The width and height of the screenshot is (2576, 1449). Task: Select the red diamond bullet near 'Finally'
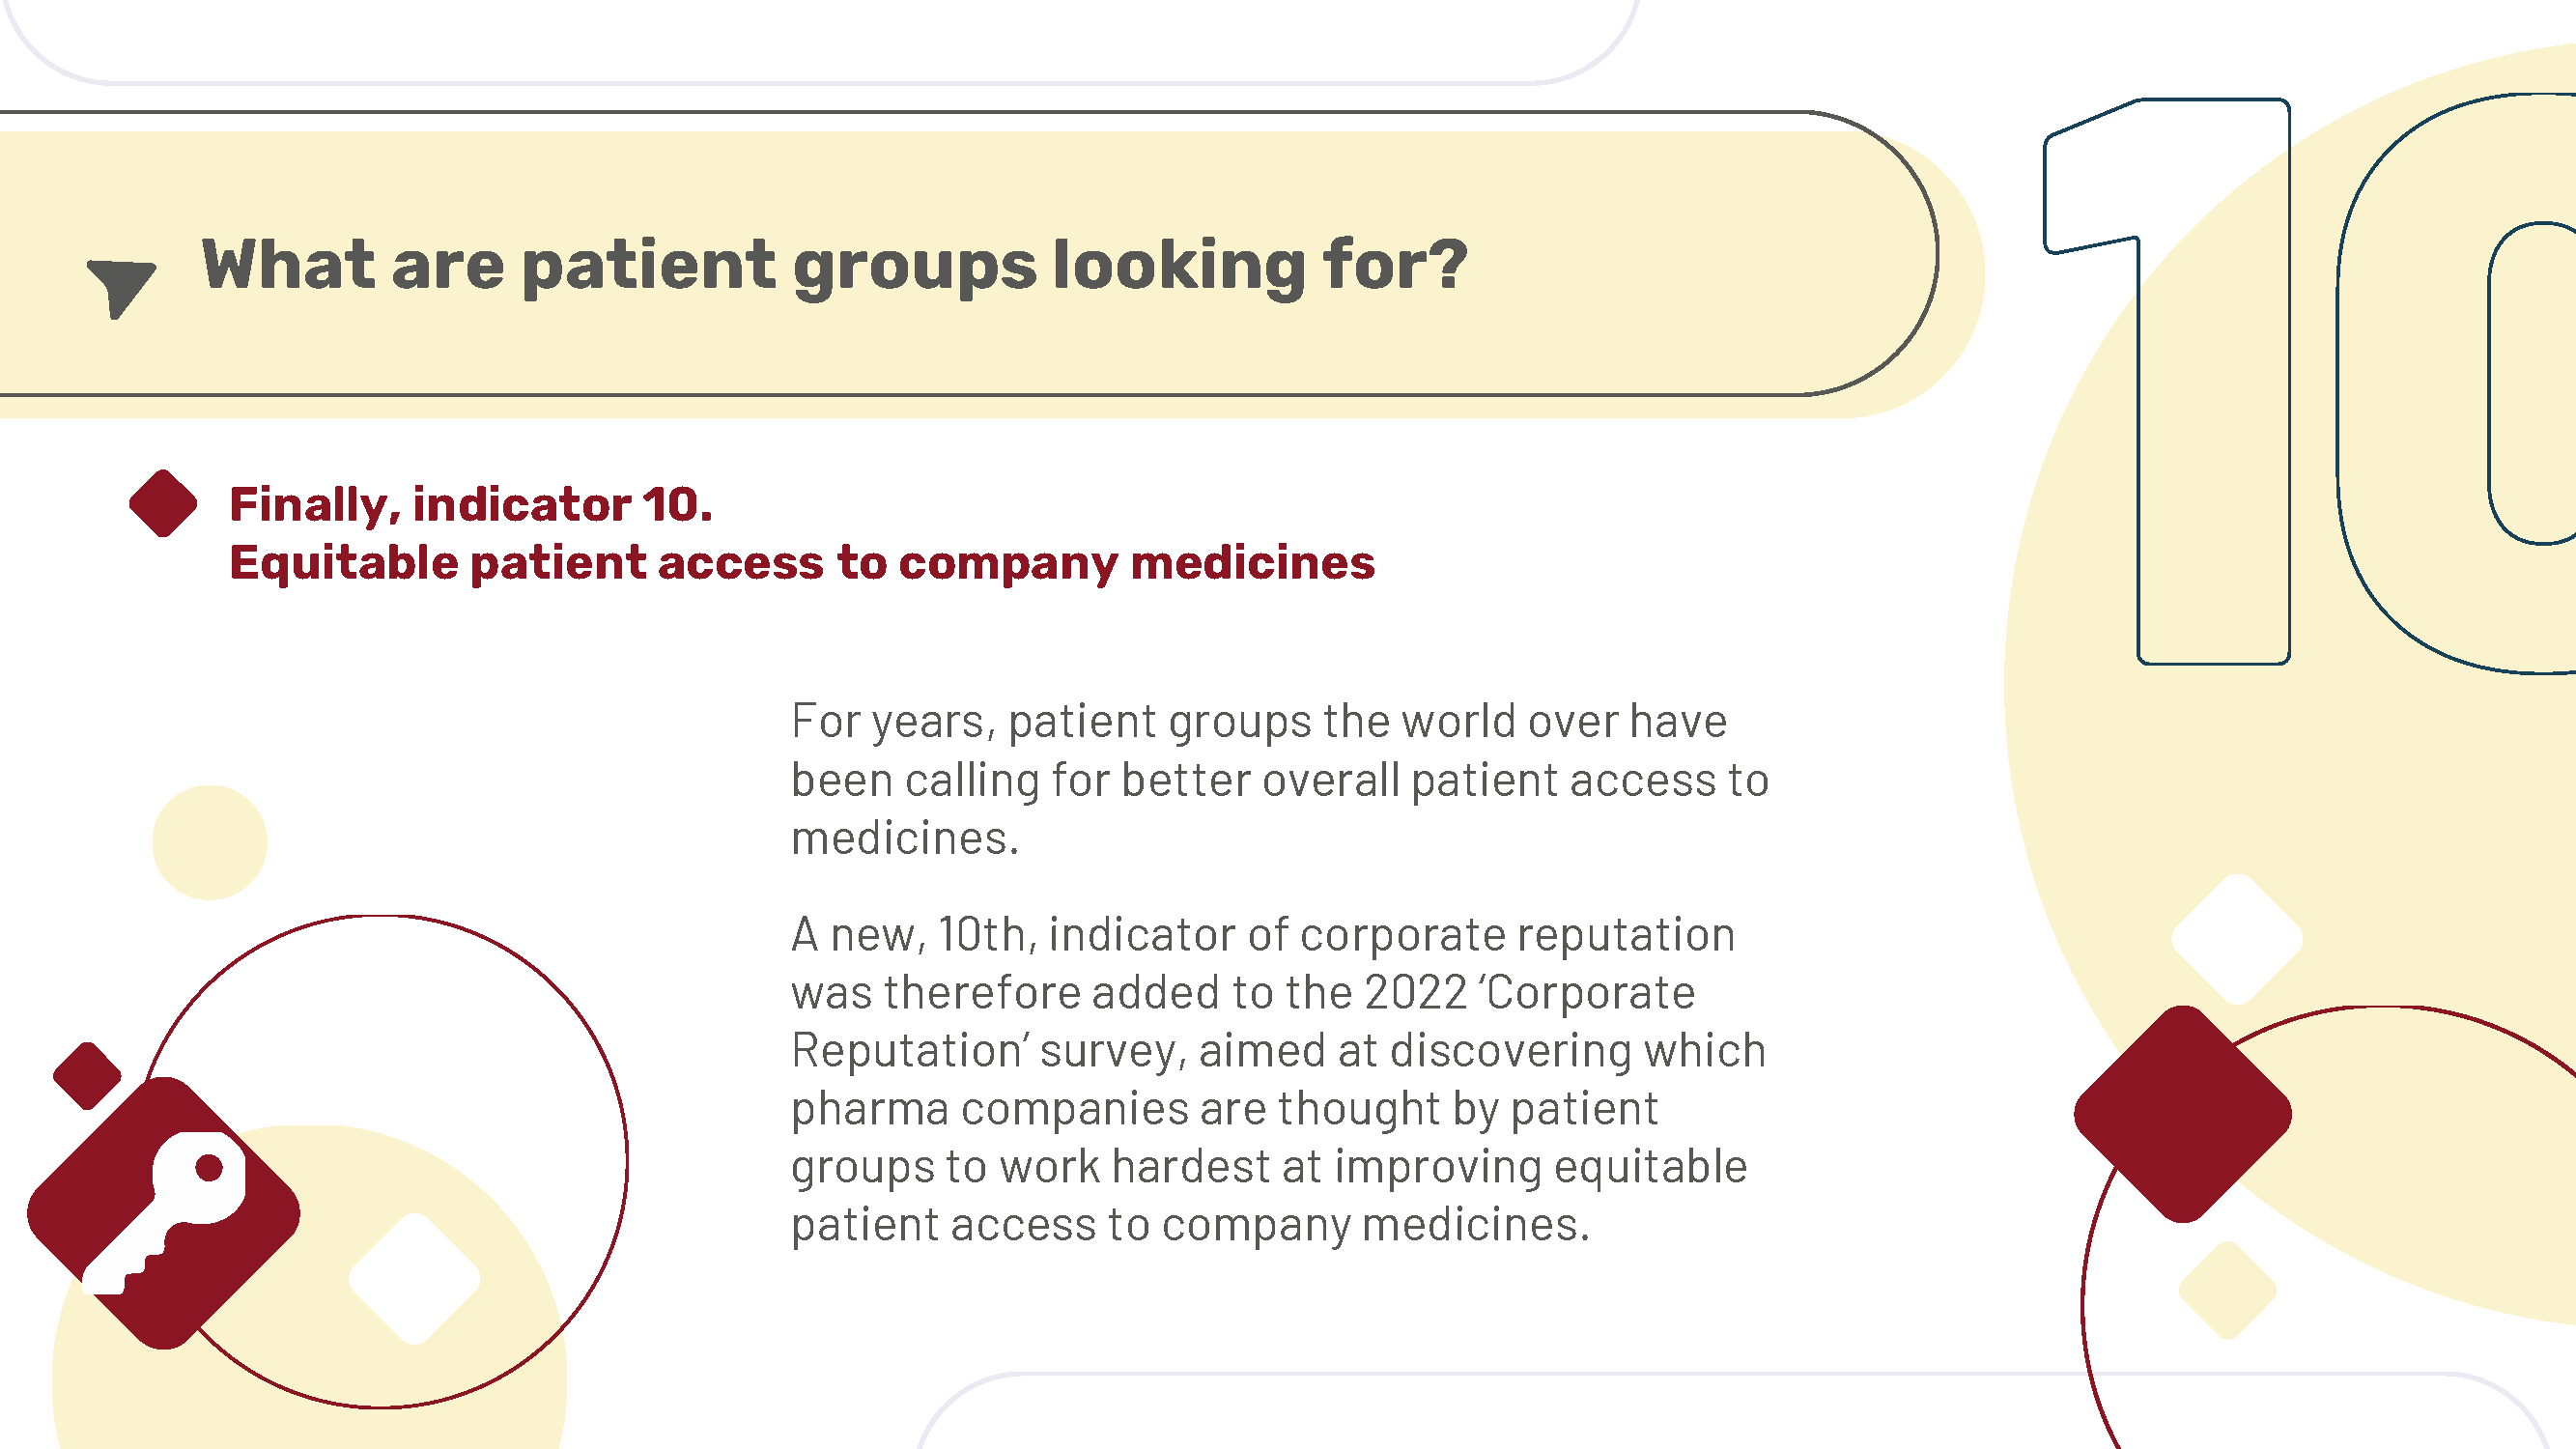[x=163, y=503]
